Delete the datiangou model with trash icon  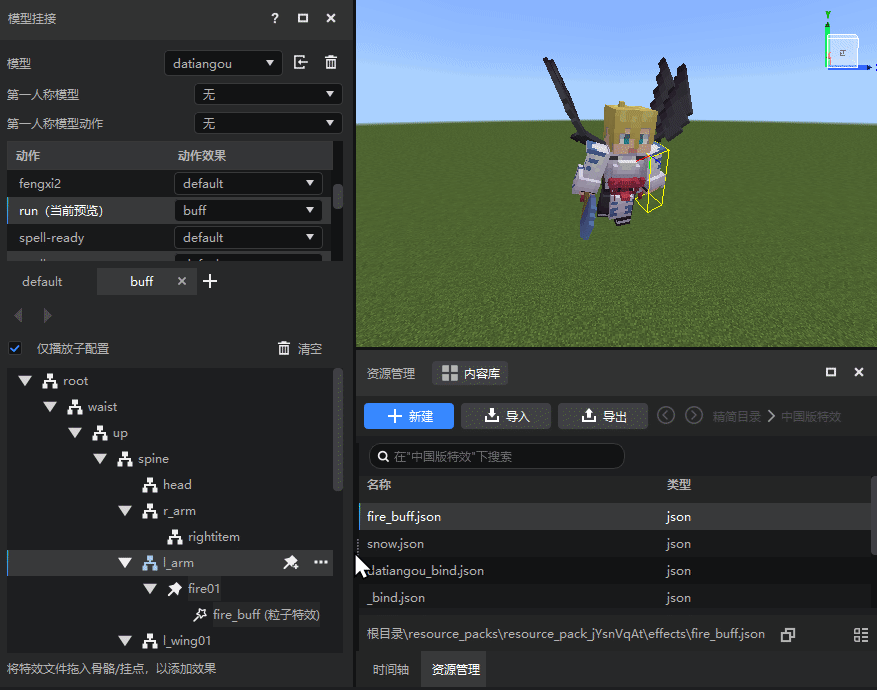point(331,62)
